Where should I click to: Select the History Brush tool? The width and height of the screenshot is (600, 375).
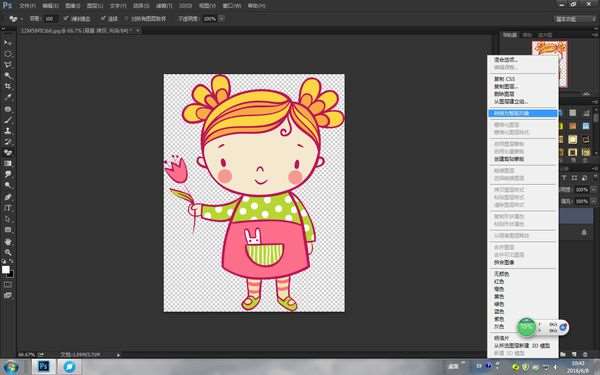8,142
